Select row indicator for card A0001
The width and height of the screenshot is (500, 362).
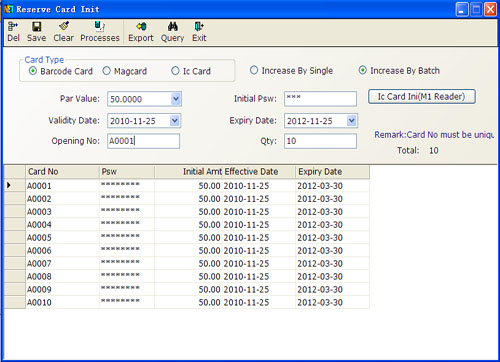pos(15,186)
